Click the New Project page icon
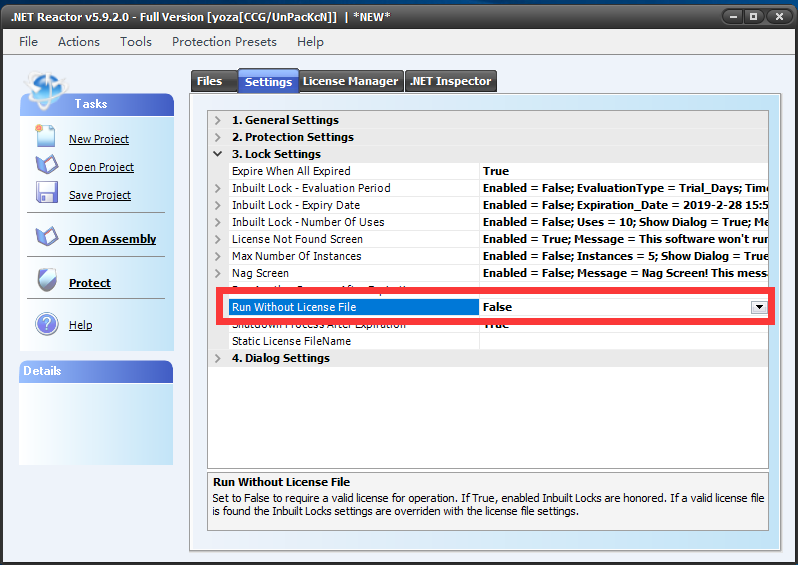798x565 pixels. [45, 136]
